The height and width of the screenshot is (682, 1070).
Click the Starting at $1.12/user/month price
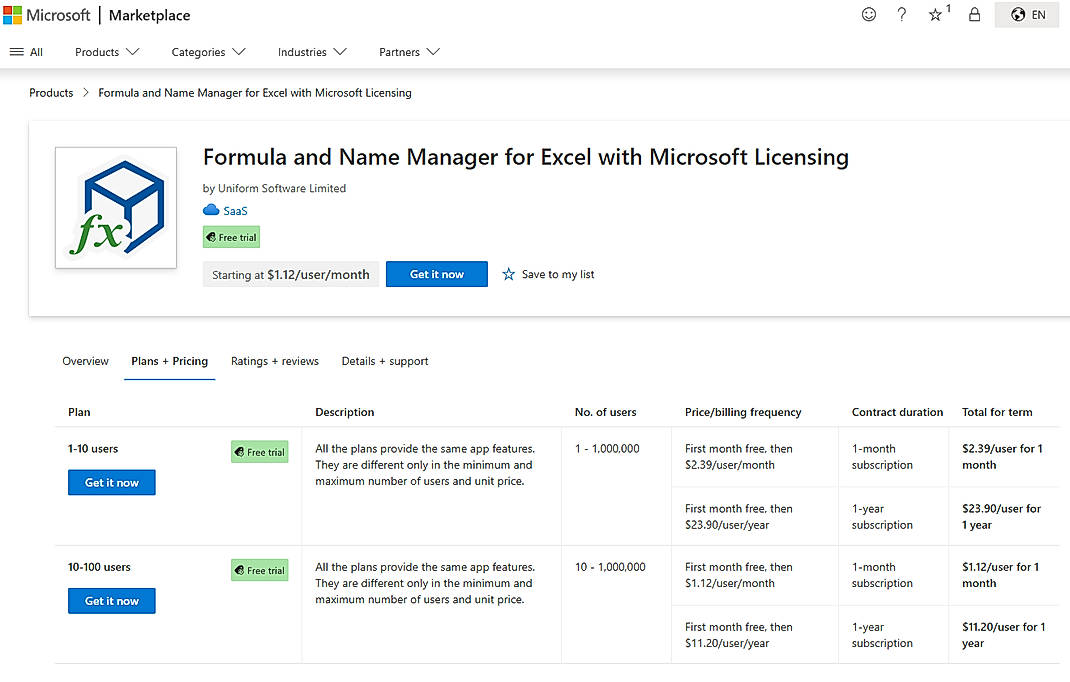[x=291, y=274]
